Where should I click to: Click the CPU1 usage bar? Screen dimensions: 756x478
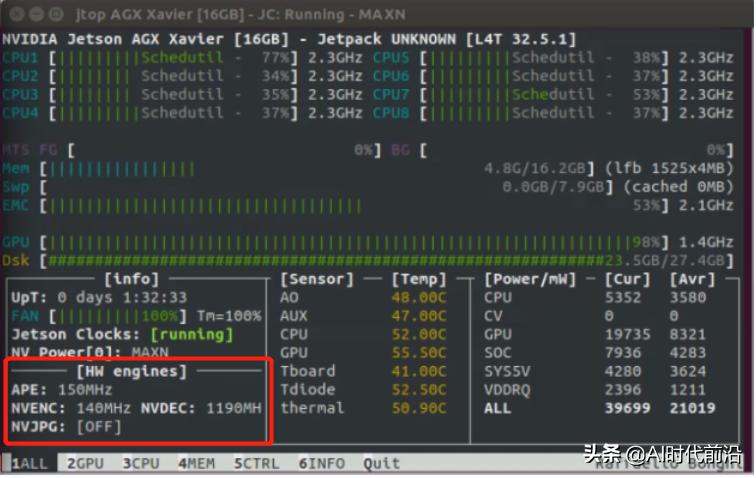coord(174,58)
